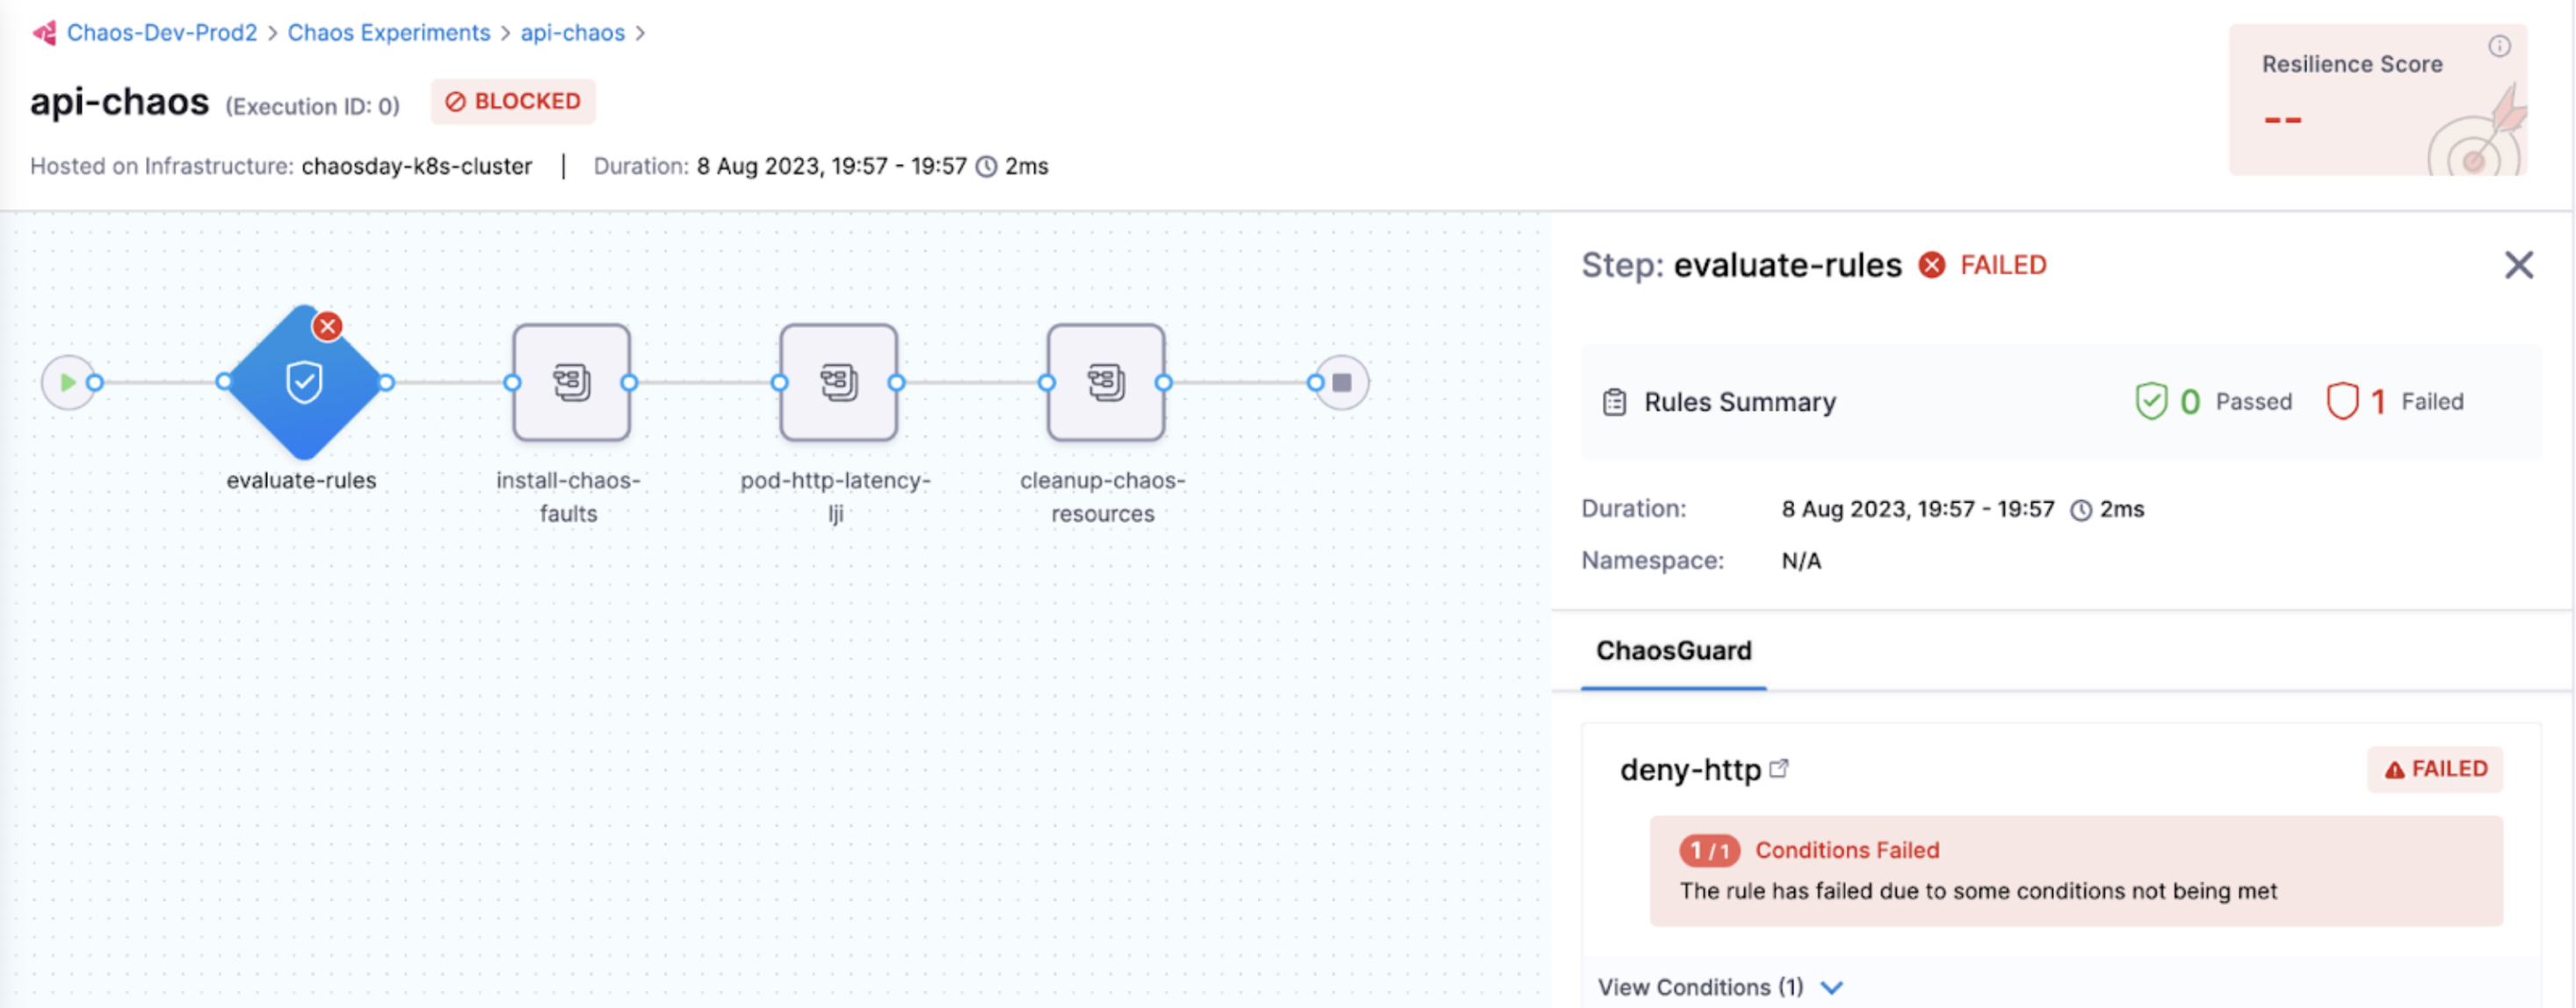The width and height of the screenshot is (2576, 1008).
Task: Select the install-chaos-faults step node
Action: [571, 383]
